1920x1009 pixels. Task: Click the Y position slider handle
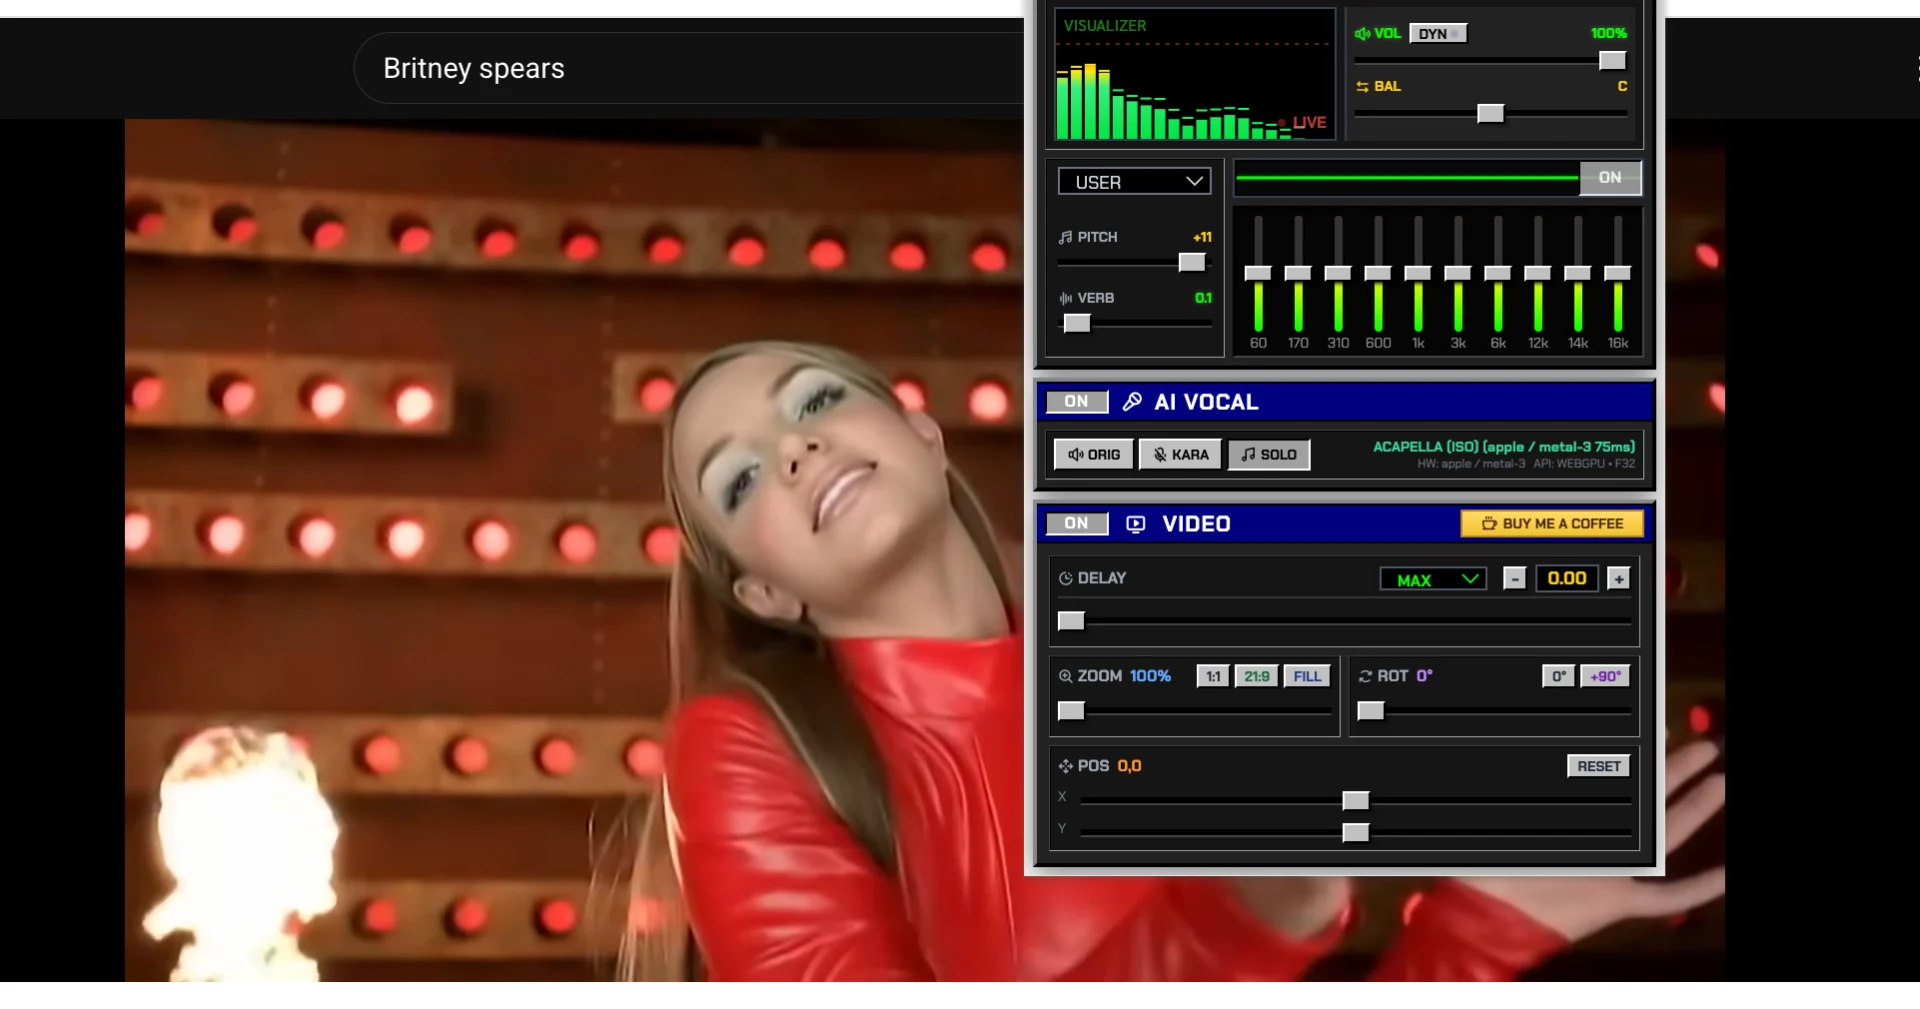tap(1356, 834)
